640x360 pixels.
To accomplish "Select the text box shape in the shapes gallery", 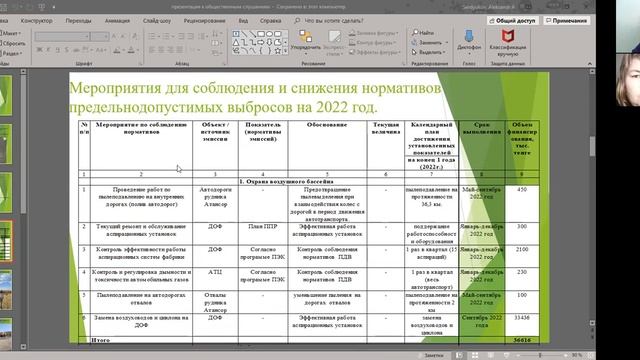I will [x=236, y=34].
